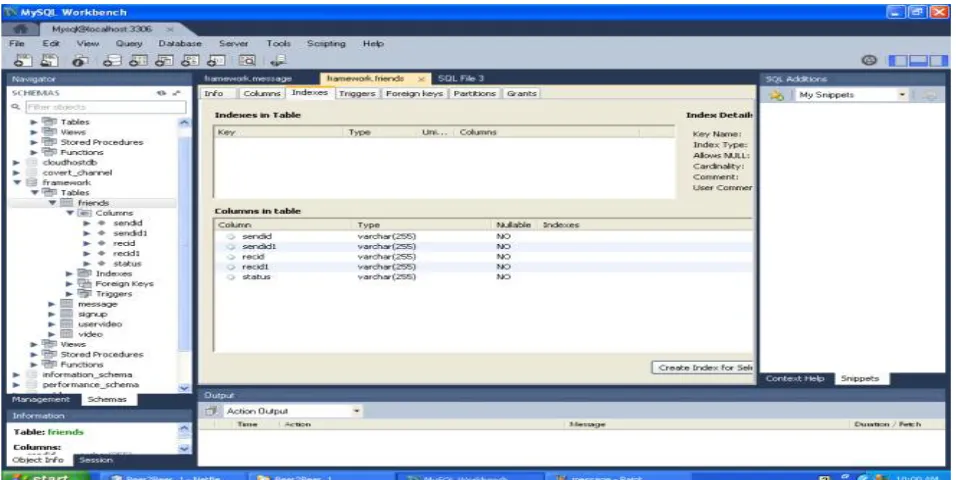Collapse the friends table node
The image size is (956, 480).
(x=52, y=202)
